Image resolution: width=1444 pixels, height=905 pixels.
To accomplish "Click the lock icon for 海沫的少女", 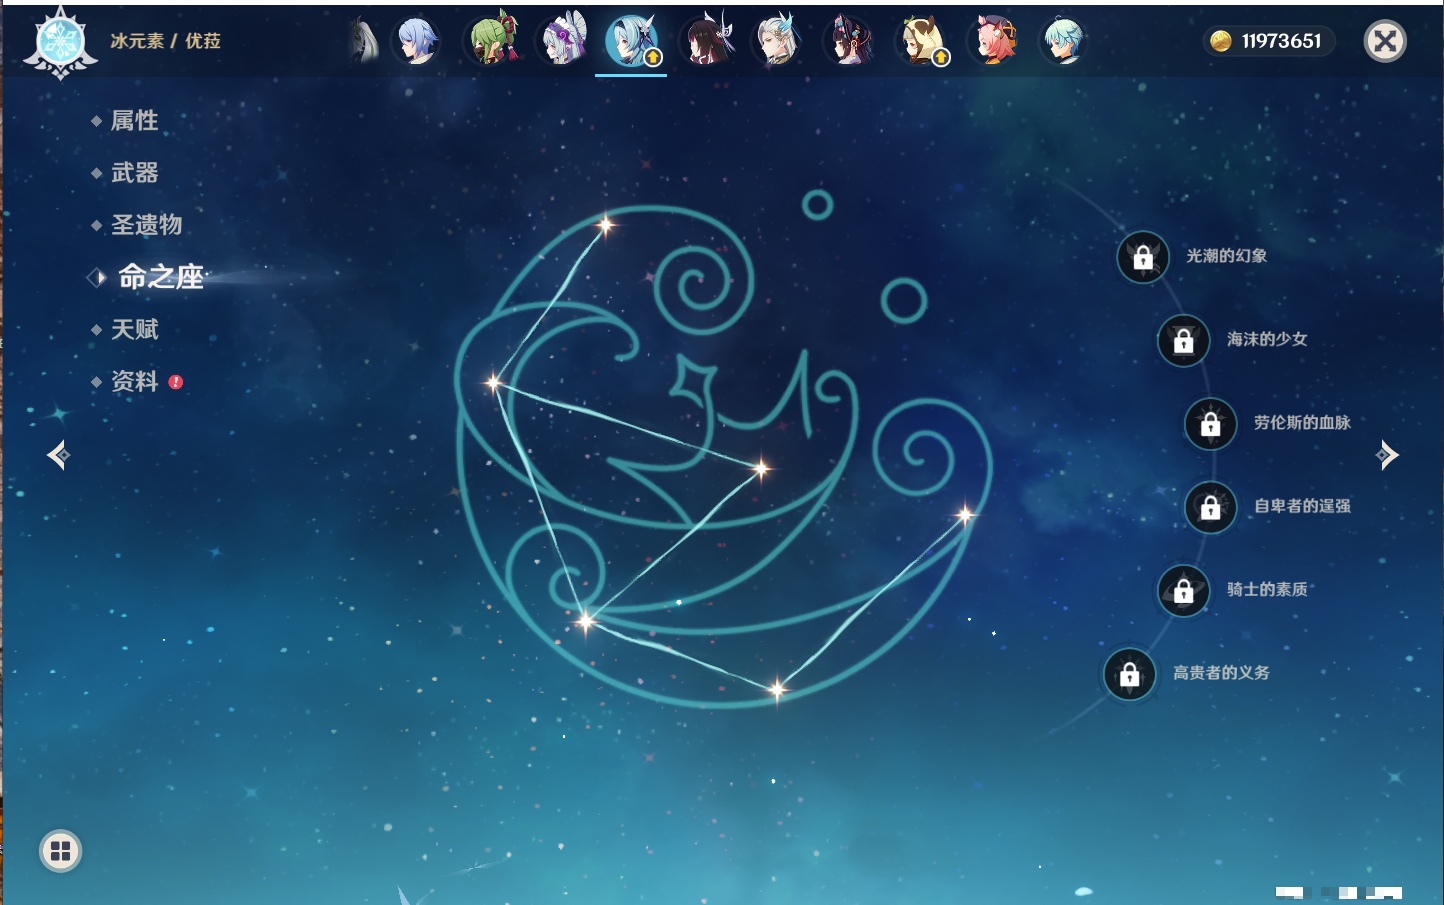I will [1183, 341].
